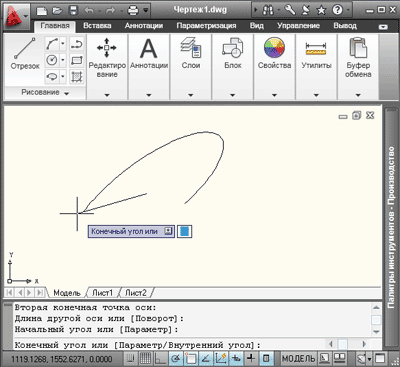Expand arrow under Аннотации panel
Screen dimensions: 400x367
pos(149,95)
